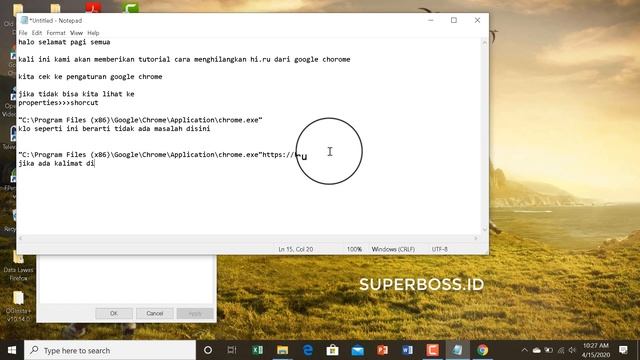Screen dimensions: 640x360
Task: Click Cancel in the Properties dialog
Action: [155, 313]
